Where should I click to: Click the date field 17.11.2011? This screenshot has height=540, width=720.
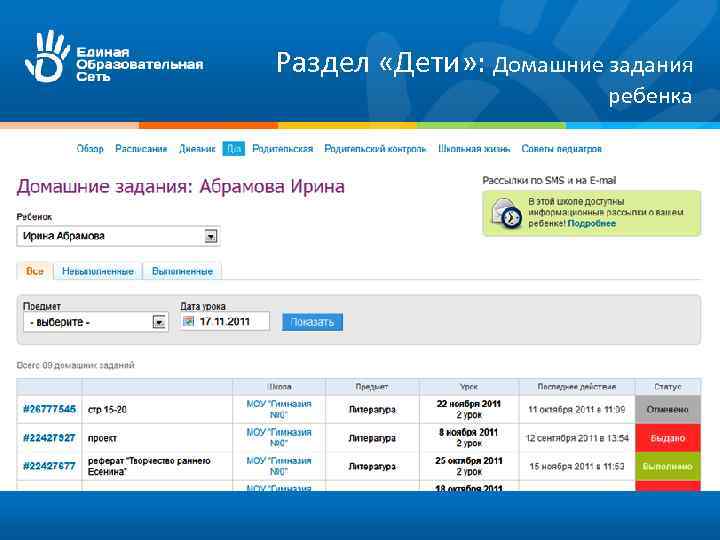(225, 321)
